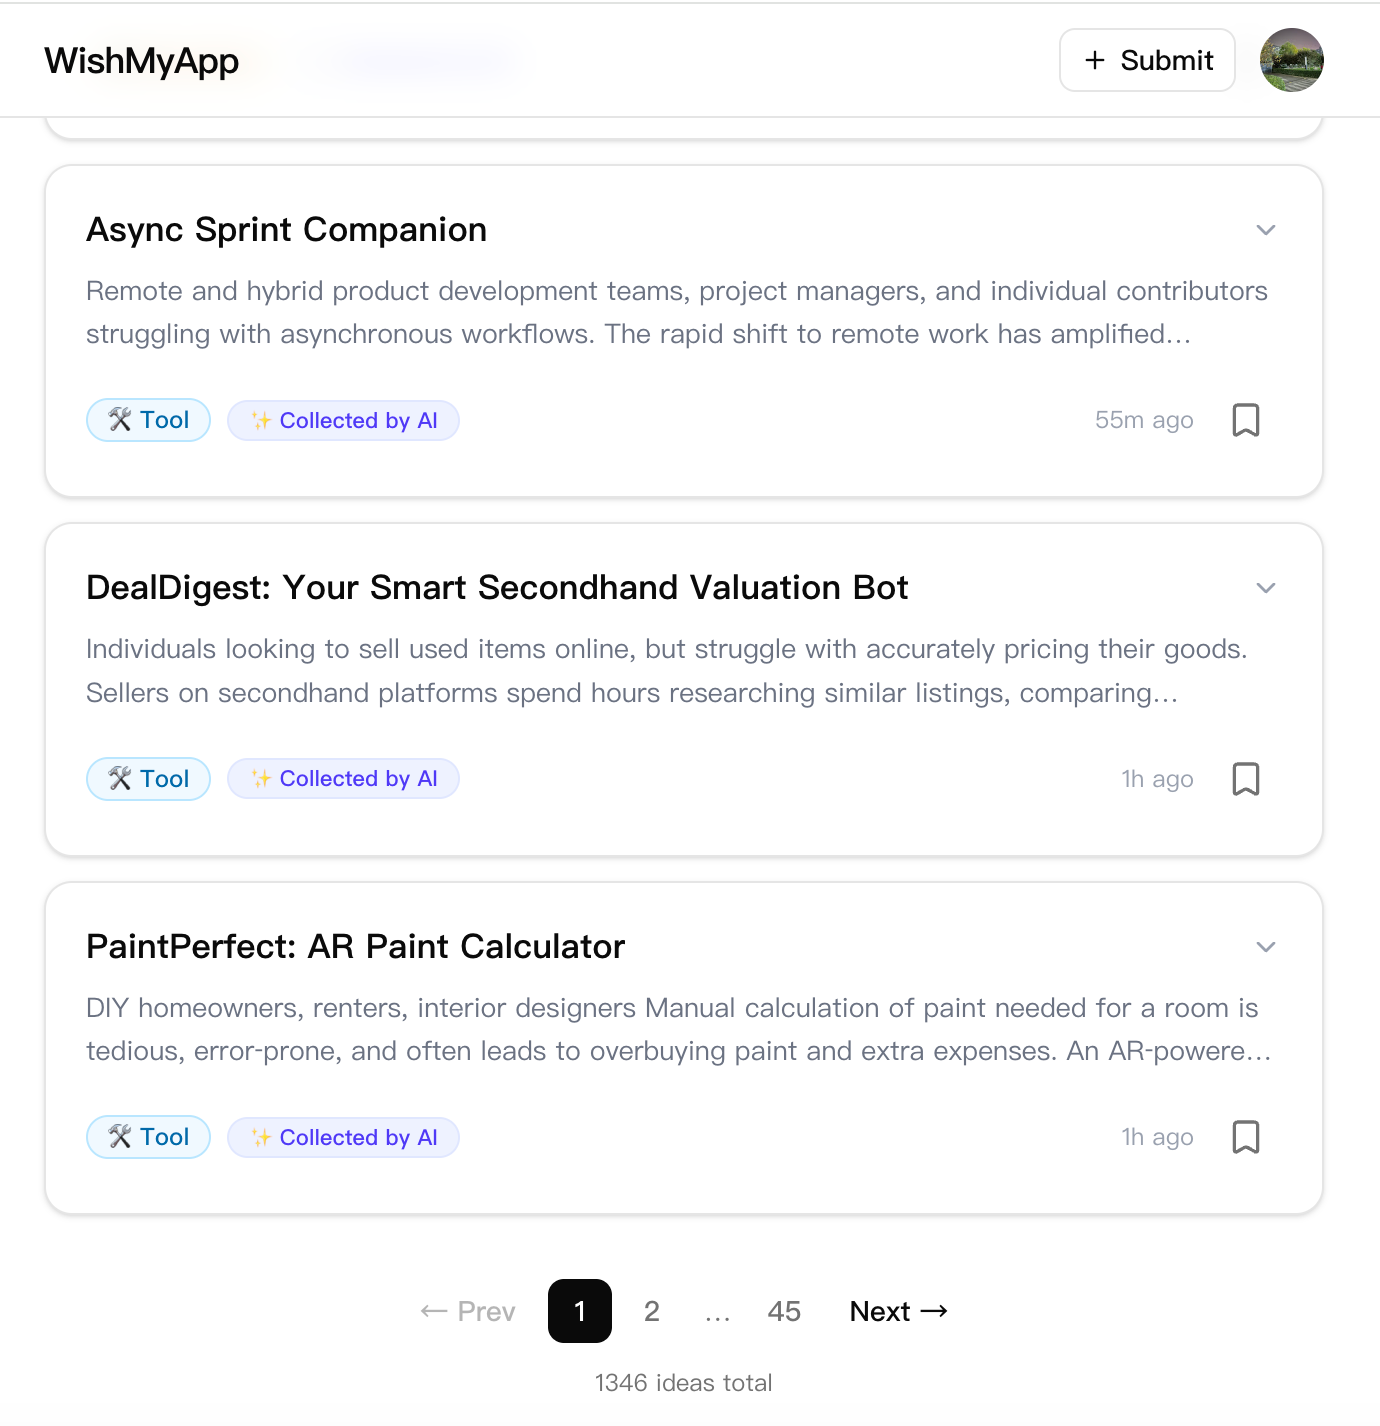
Task: Expand the DealDigest card details
Action: [1265, 588]
